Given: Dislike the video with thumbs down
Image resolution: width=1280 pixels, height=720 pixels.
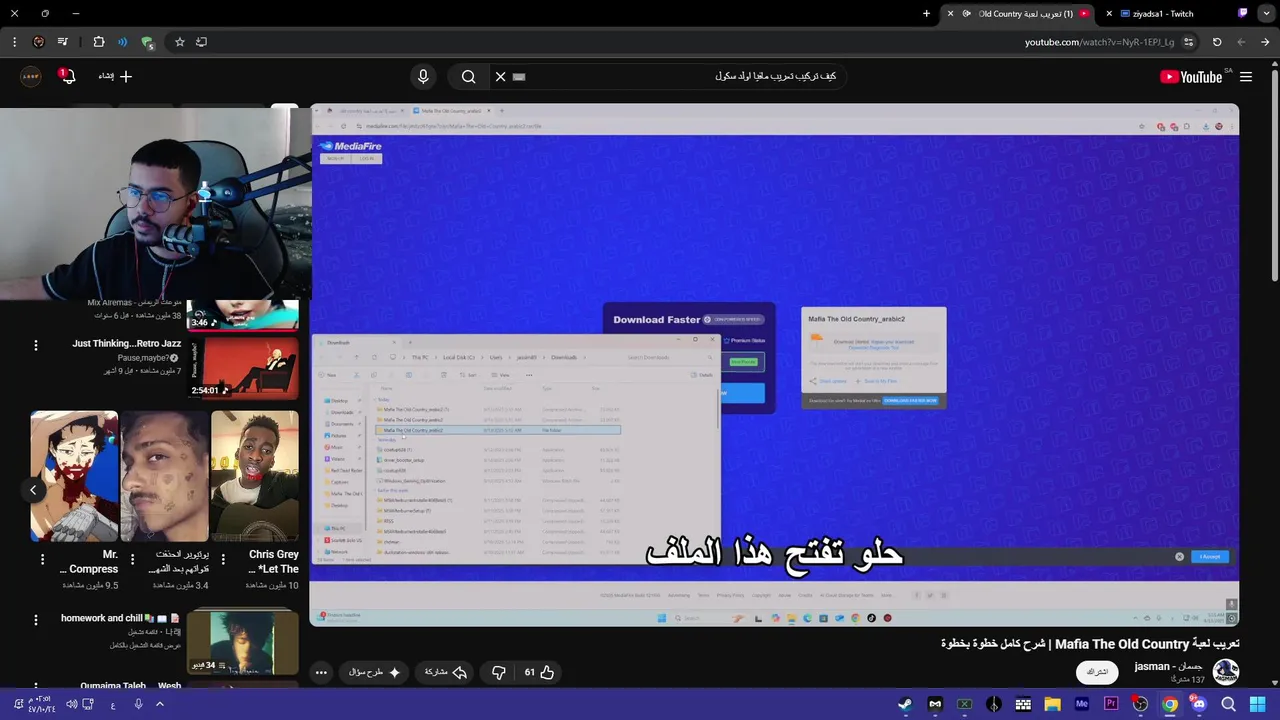Looking at the screenshot, I should pyautogui.click(x=499, y=672).
